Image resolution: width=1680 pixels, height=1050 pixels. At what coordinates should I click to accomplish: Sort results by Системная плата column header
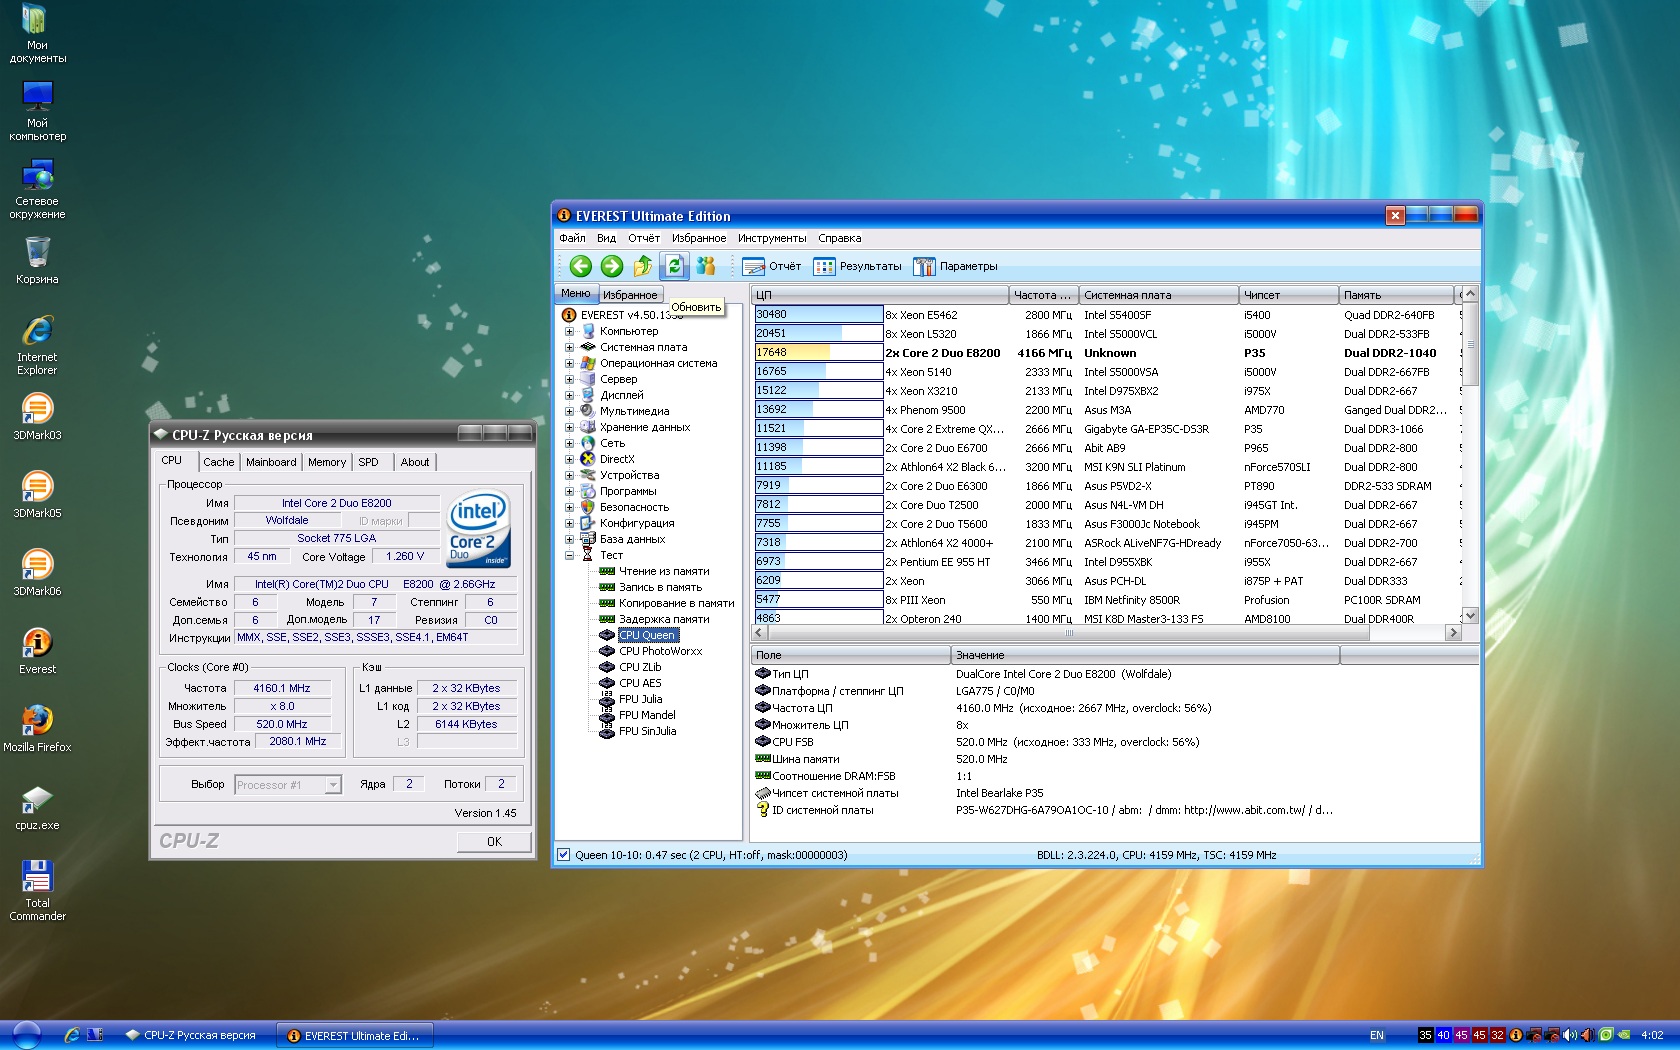tap(1158, 295)
